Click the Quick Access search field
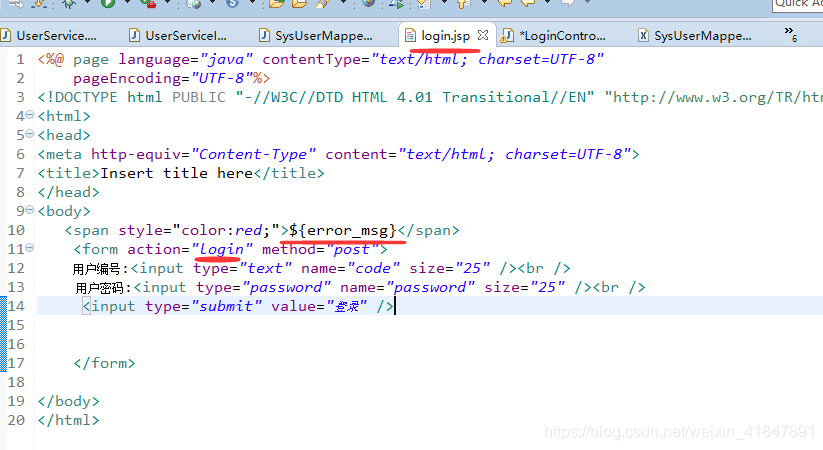Viewport: 823px width, 450px height. pos(798,4)
